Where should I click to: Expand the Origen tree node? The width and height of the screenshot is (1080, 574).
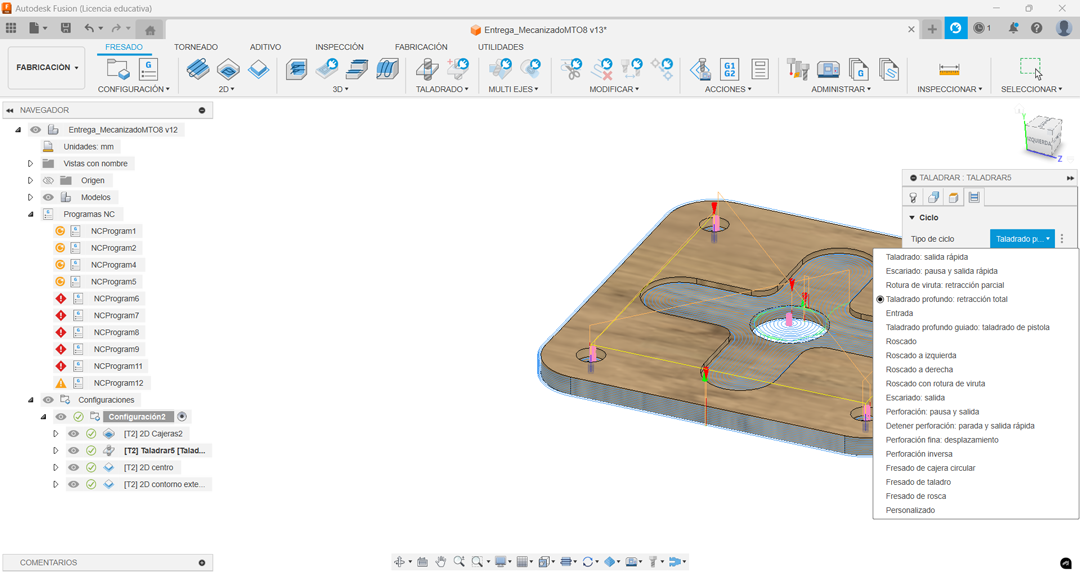30,181
